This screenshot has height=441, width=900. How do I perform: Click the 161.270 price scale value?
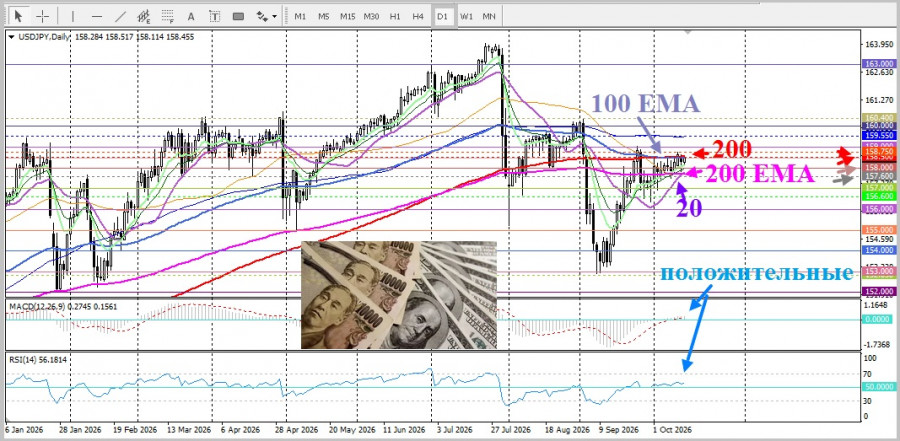[880, 100]
